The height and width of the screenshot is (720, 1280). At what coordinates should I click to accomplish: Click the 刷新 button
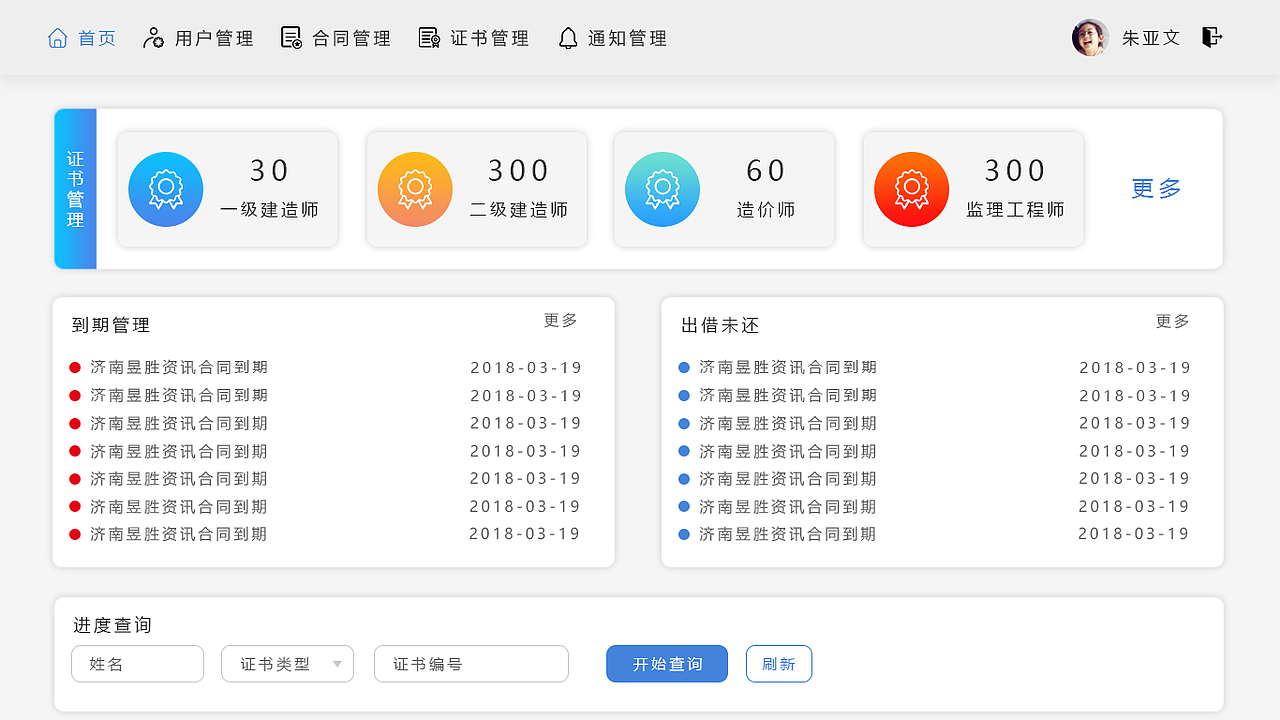coord(779,663)
